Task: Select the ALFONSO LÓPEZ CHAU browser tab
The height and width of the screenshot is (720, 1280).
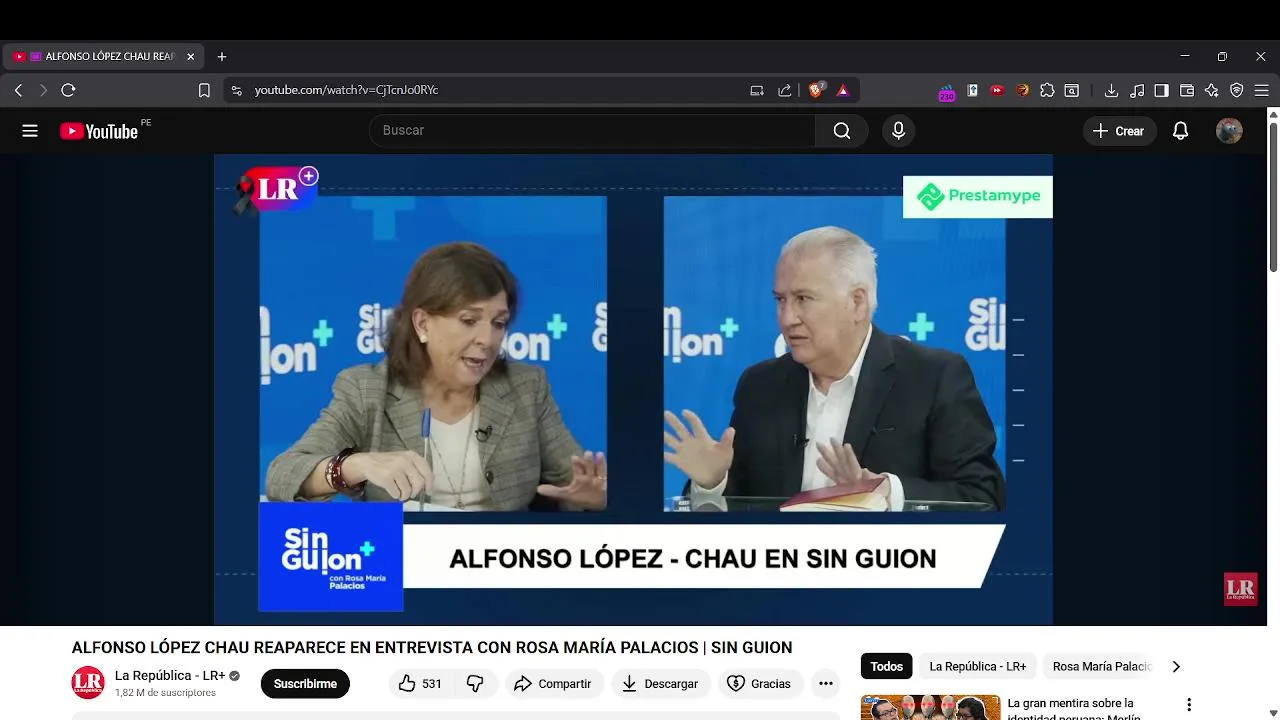Action: point(104,57)
